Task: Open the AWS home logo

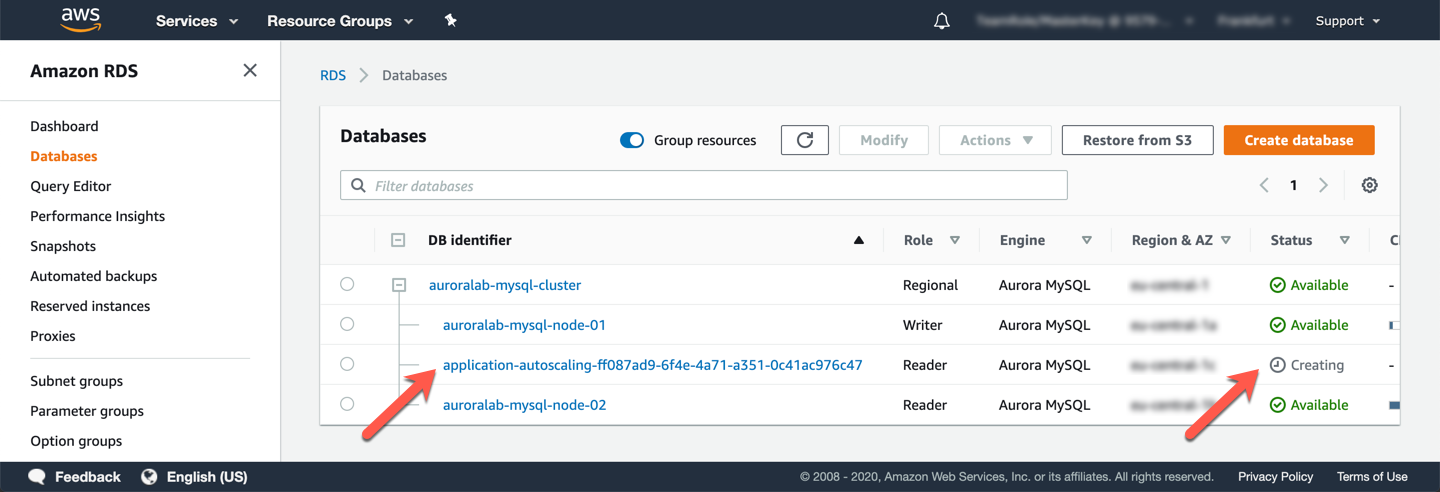Action: (81, 20)
